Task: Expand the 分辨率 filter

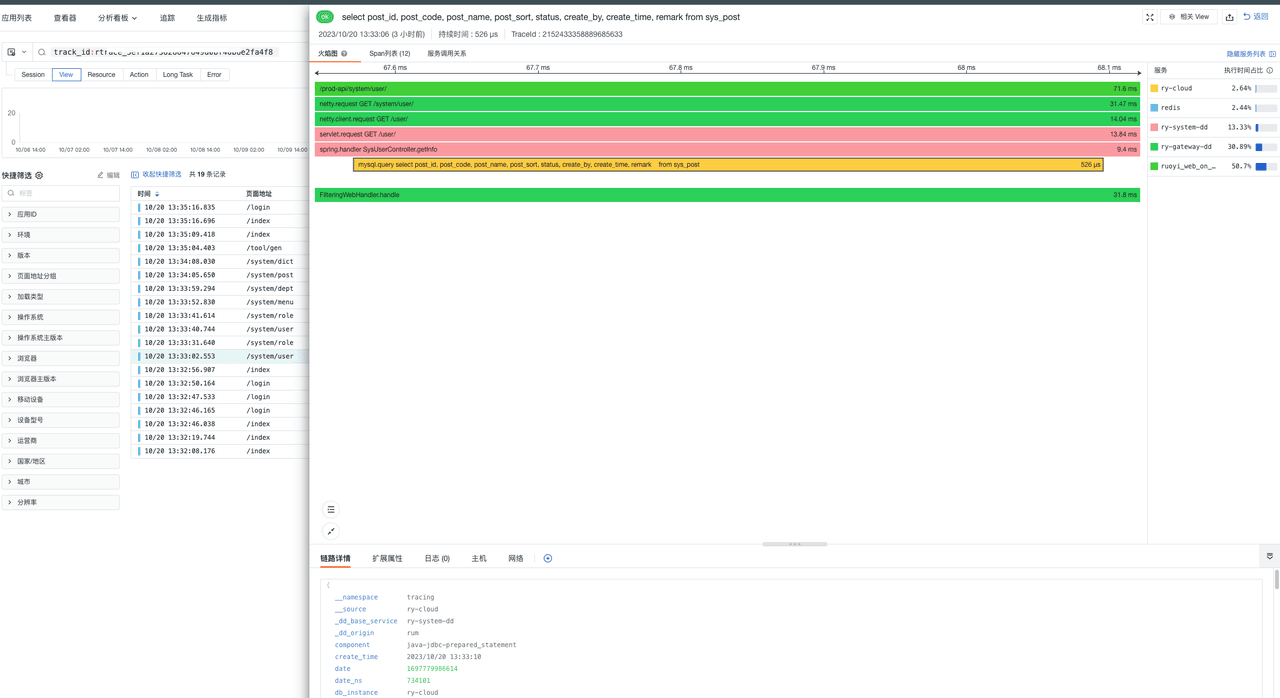Action: [61, 503]
